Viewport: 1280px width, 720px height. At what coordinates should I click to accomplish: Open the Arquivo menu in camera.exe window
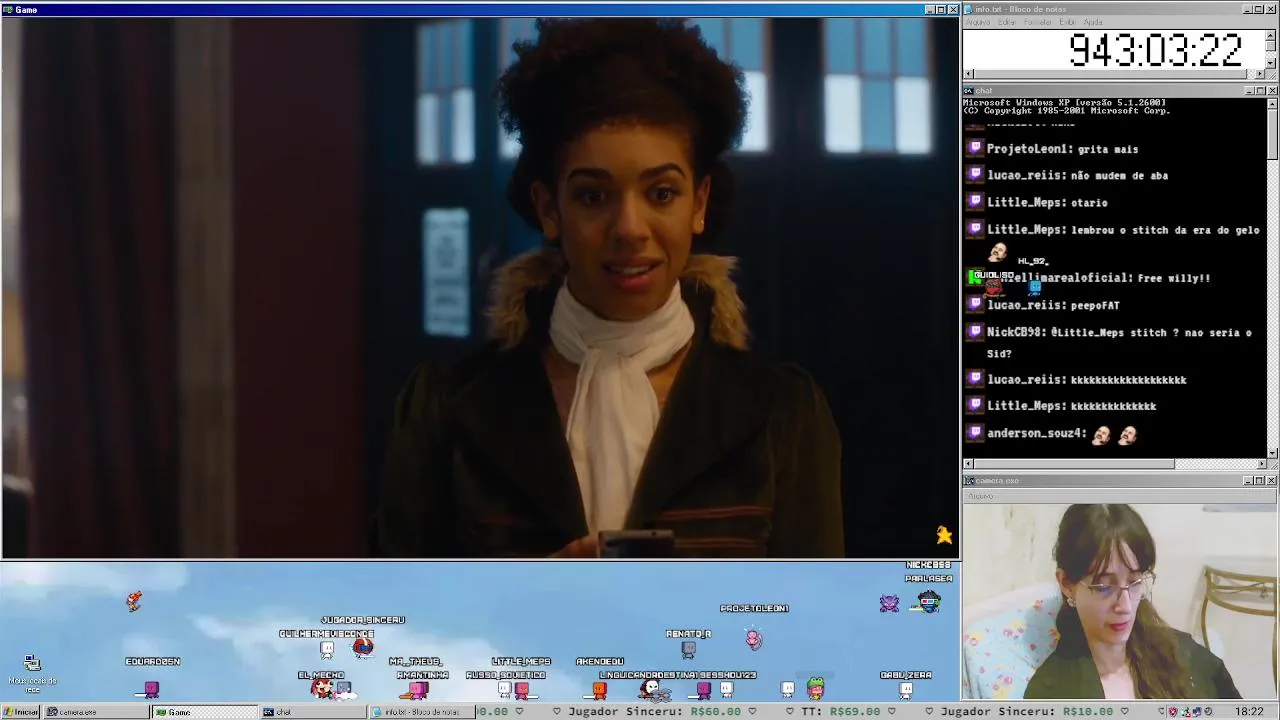(x=981, y=496)
